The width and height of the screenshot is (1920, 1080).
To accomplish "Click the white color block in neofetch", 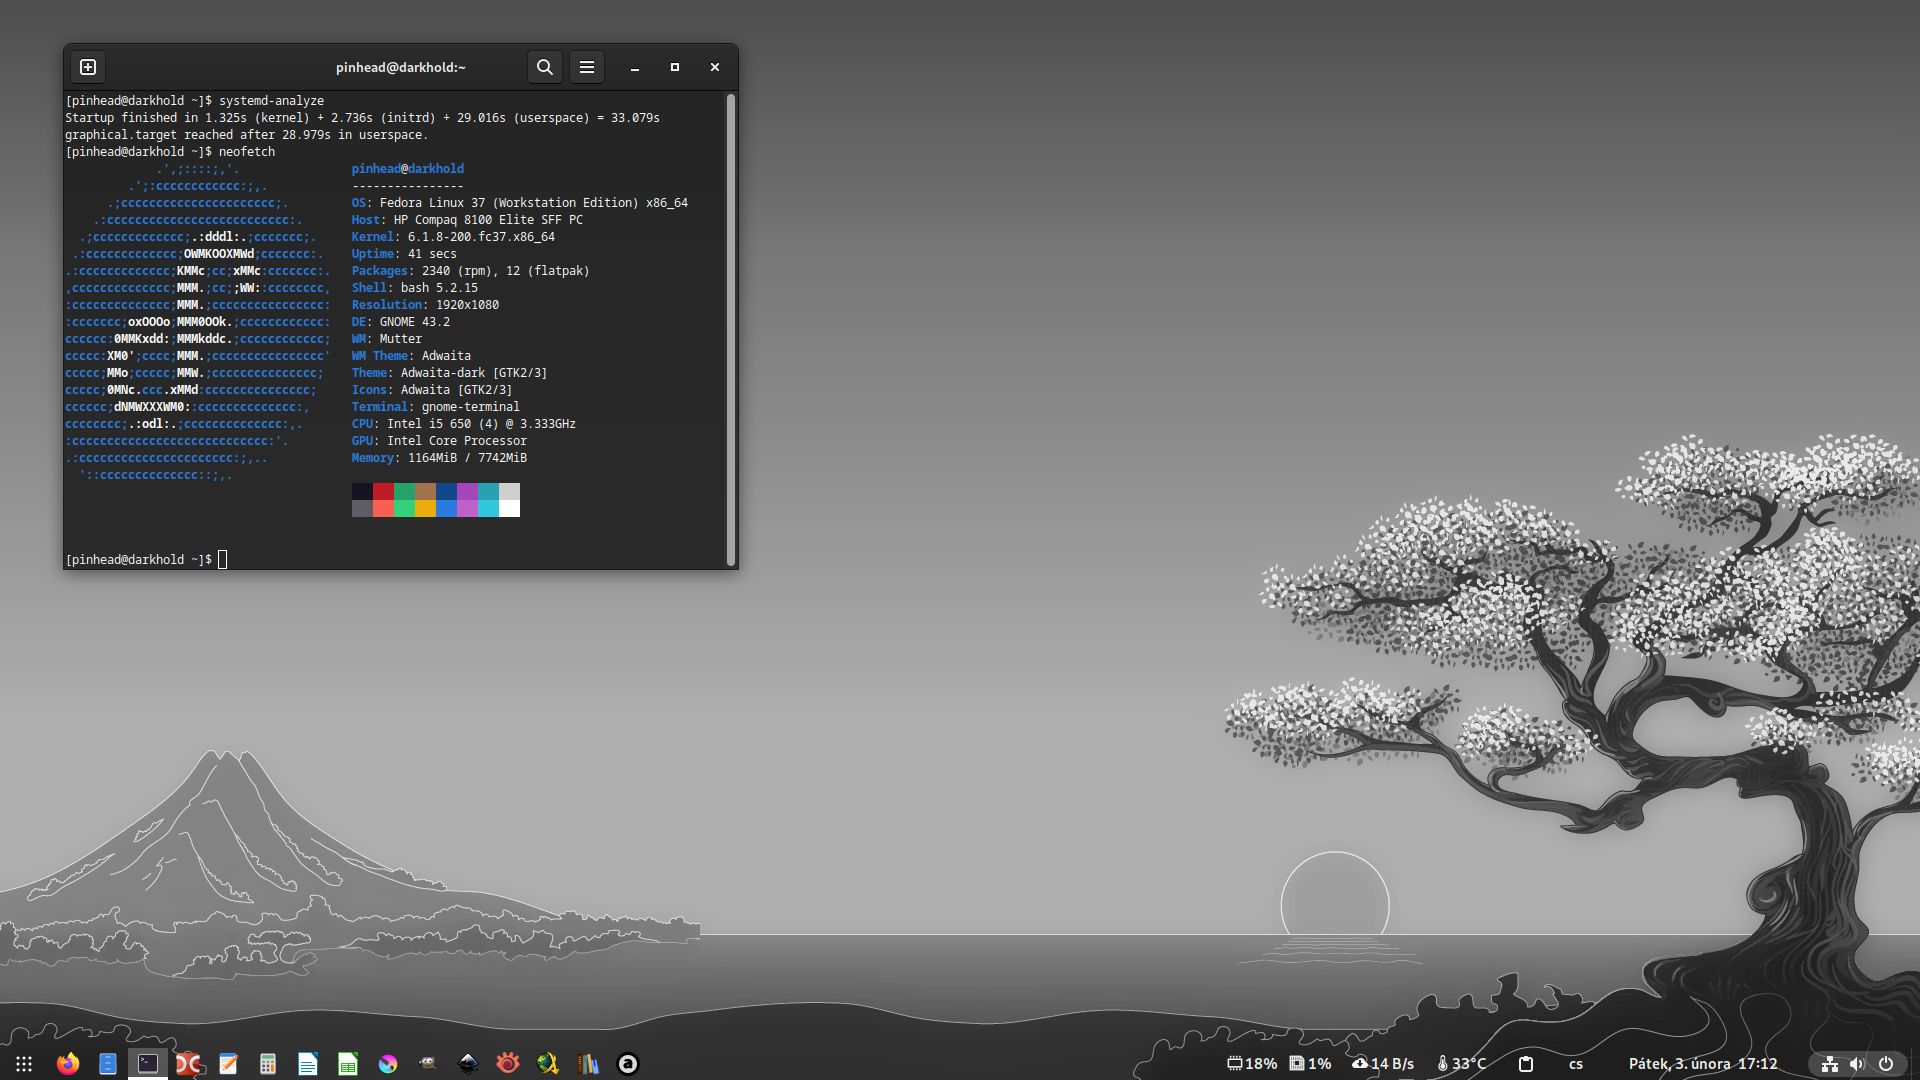I will point(509,508).
